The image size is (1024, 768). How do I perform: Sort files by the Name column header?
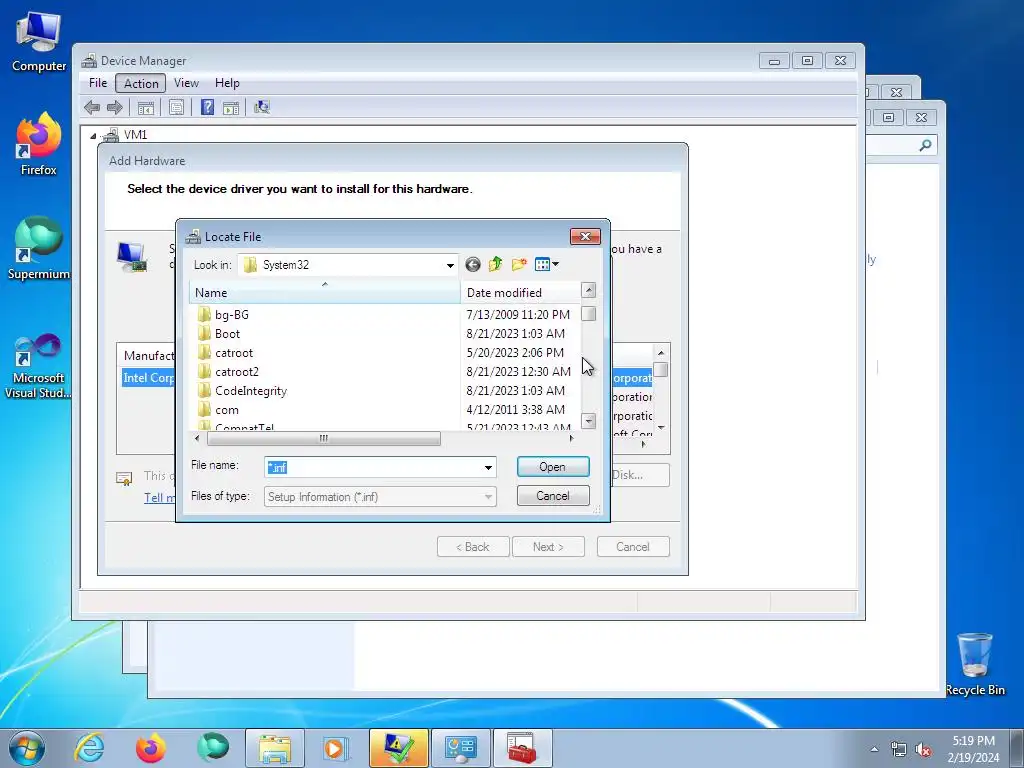325,293
